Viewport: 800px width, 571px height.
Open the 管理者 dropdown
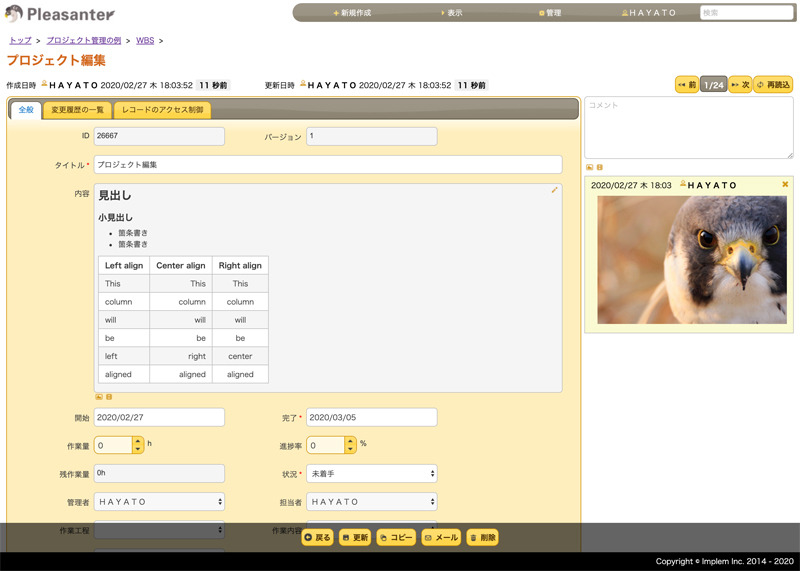coord(159,502)
